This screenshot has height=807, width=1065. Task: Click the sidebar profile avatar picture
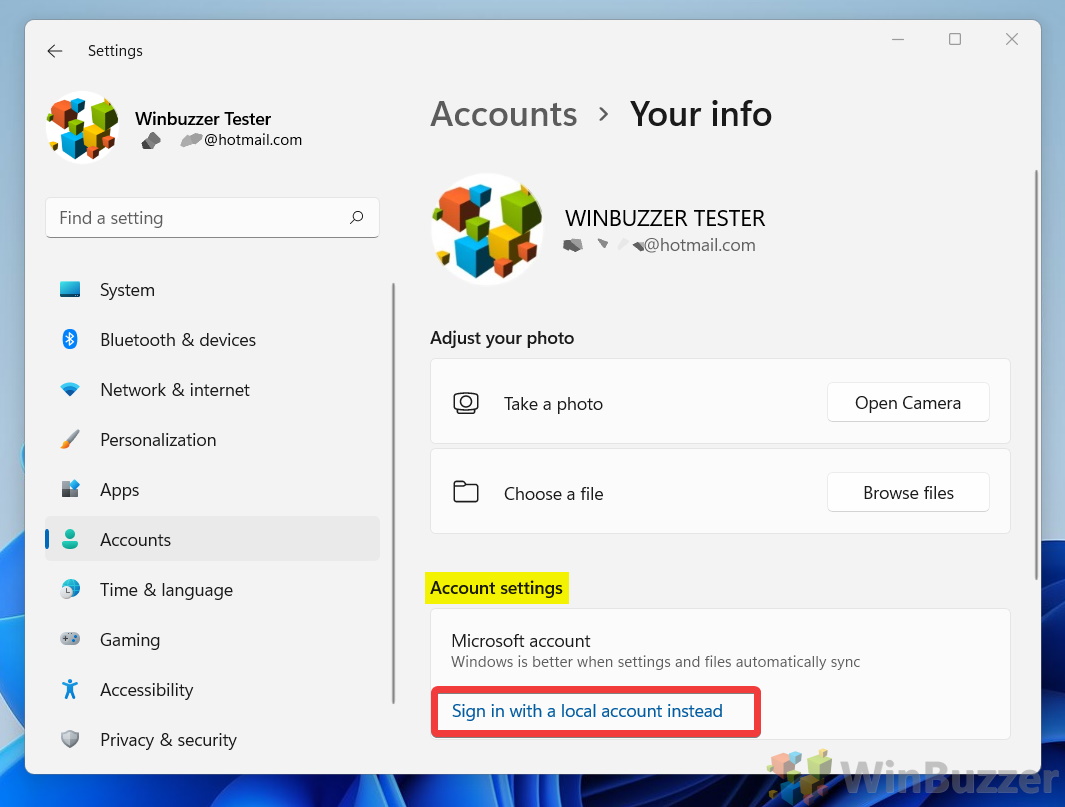[82, 128]
